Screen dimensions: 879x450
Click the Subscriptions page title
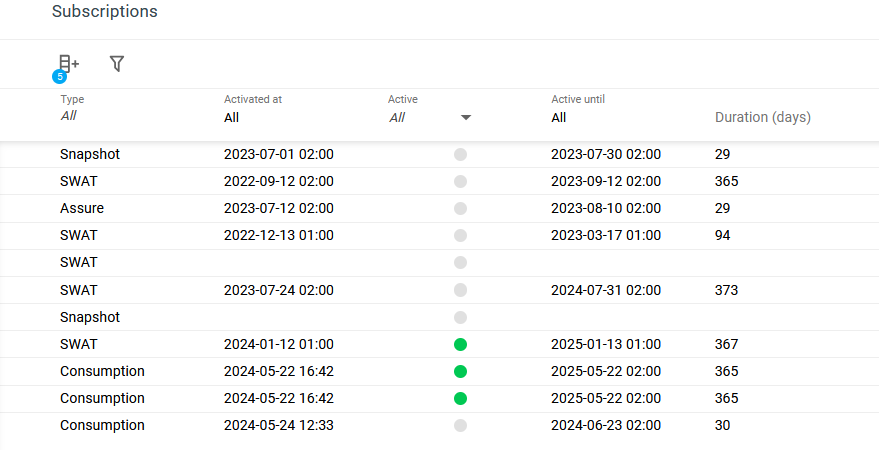tap(104, 12)
